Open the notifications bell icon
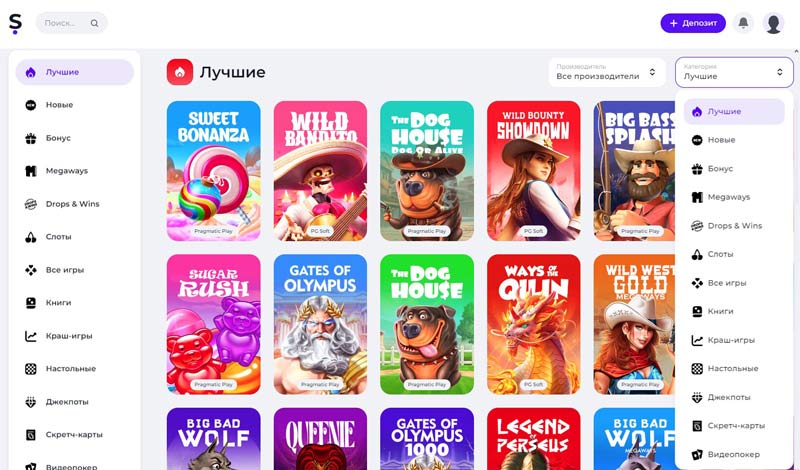The image size is (800, 470). [x=743, y=23]
